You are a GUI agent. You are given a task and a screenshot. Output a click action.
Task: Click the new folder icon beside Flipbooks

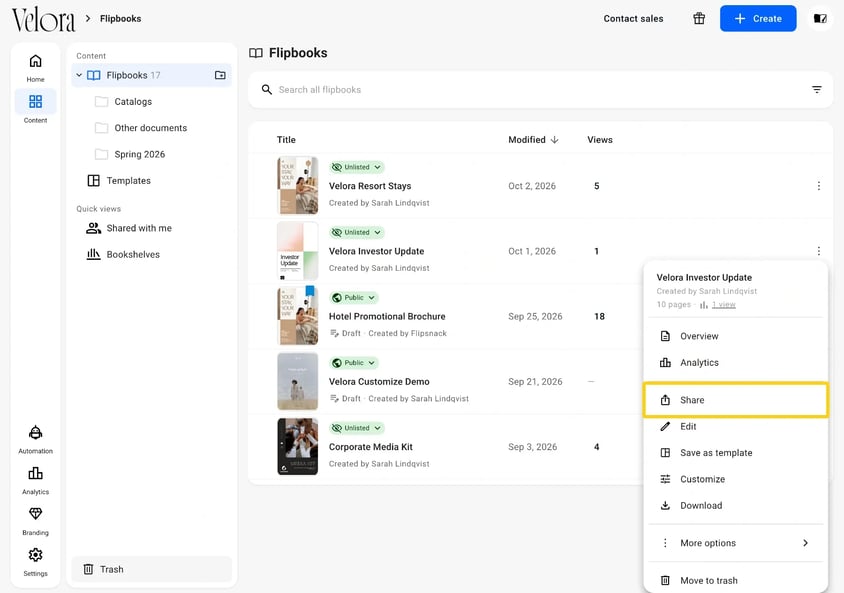[x=220, y=75]
